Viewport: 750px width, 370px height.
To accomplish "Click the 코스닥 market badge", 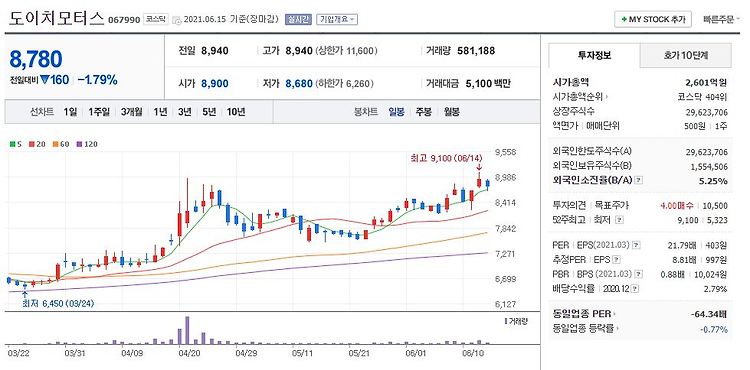I will click(x=155, y=20).
